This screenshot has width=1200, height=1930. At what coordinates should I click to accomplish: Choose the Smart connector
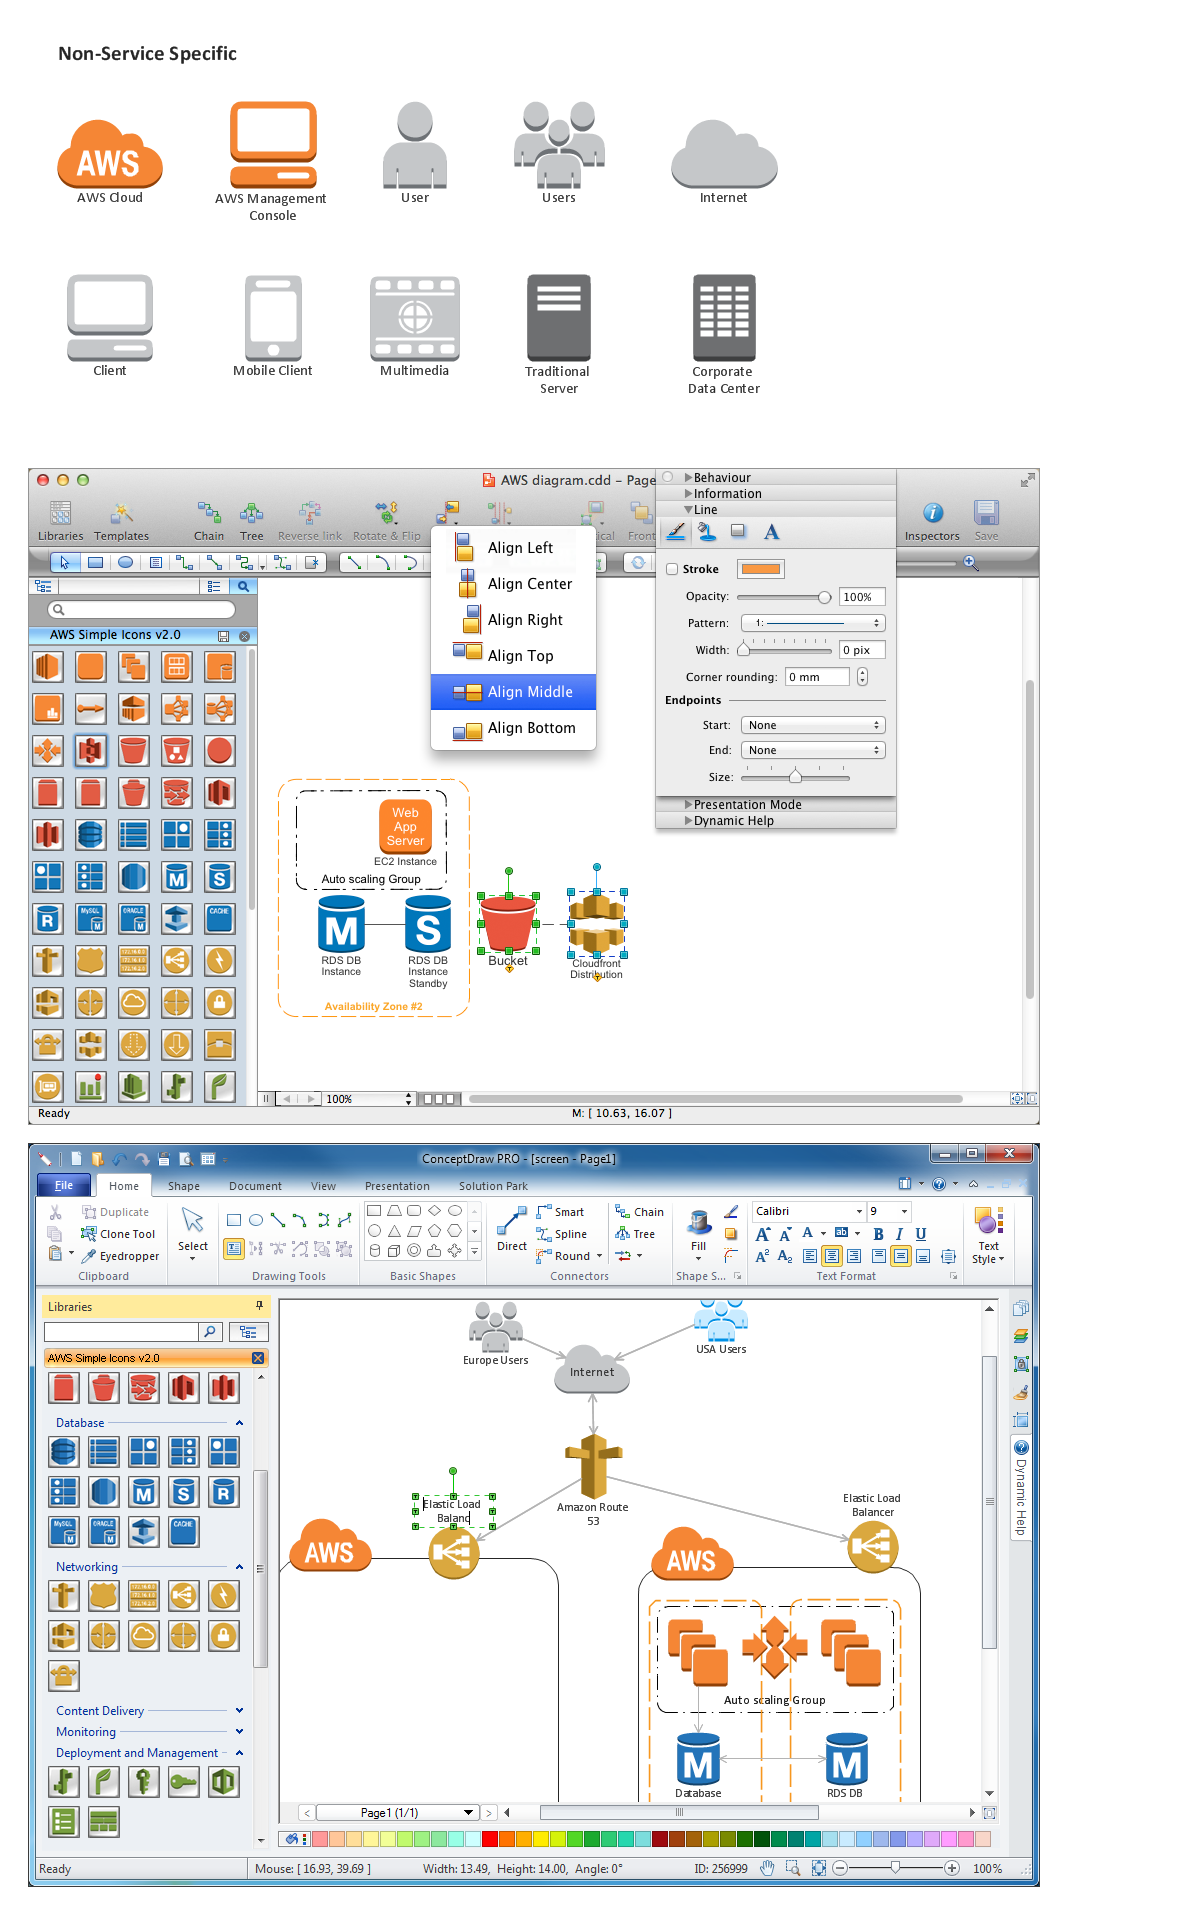click(x=560, y=1212)
